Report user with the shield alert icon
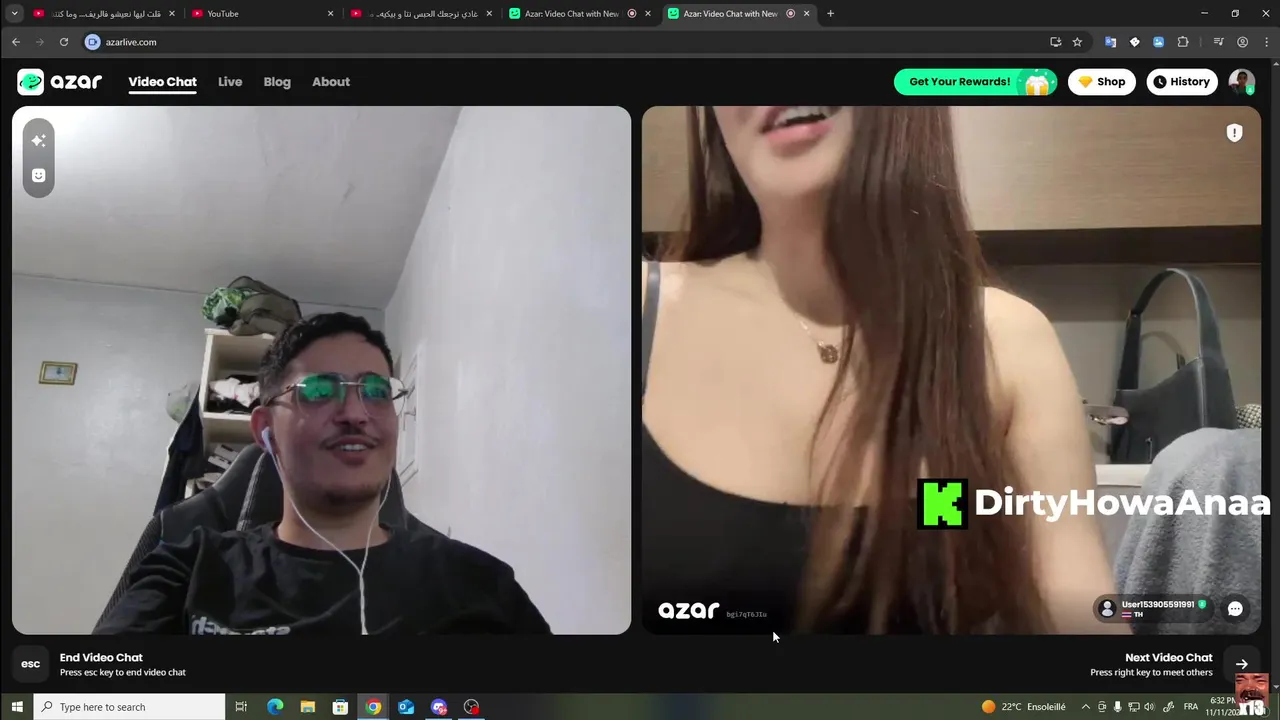 pos(1235,133)
